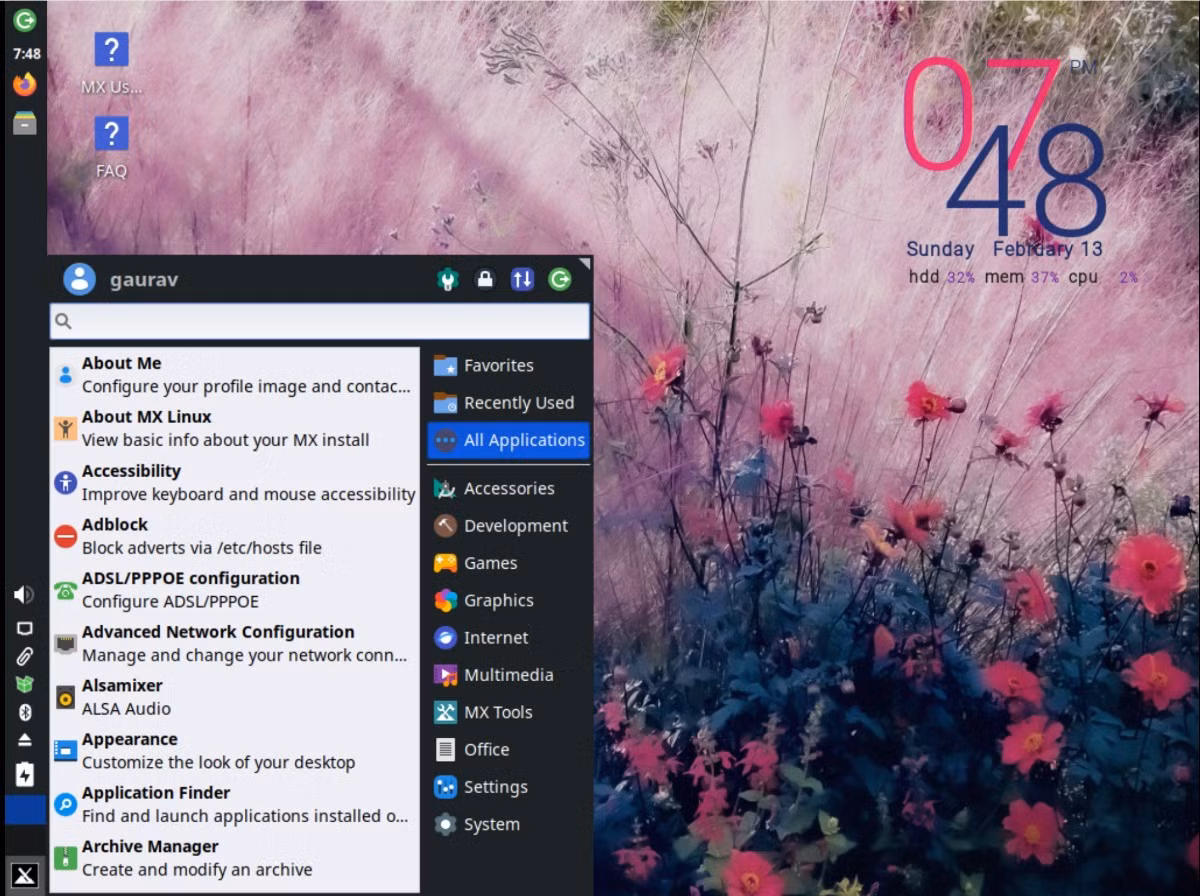Open the Settings category
Screen dimensions: 1200x896
click(x=508, y=787)
